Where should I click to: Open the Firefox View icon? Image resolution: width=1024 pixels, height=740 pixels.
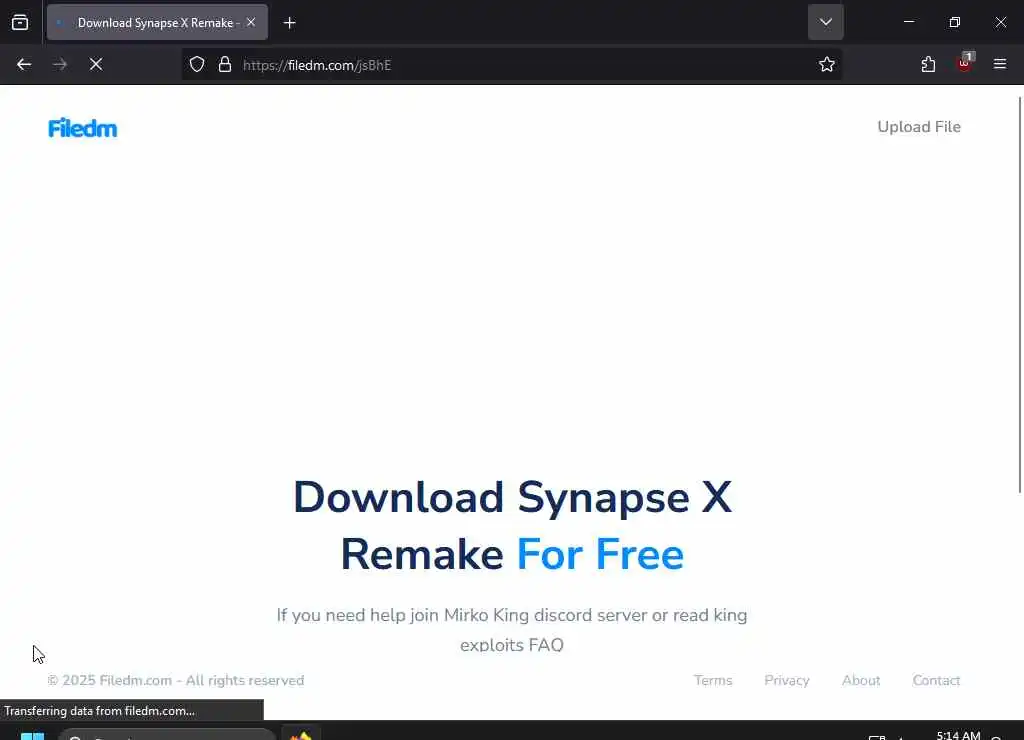pos(20,22)
